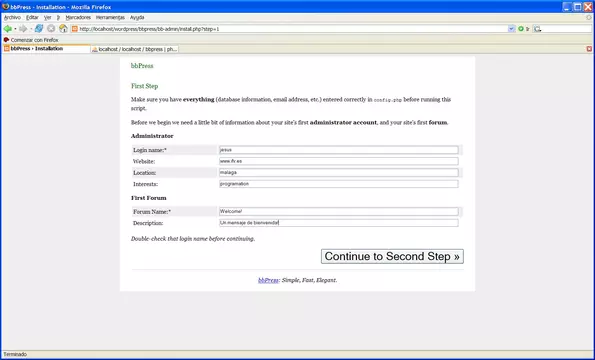Go to the Home page icon

pos(63,29)
